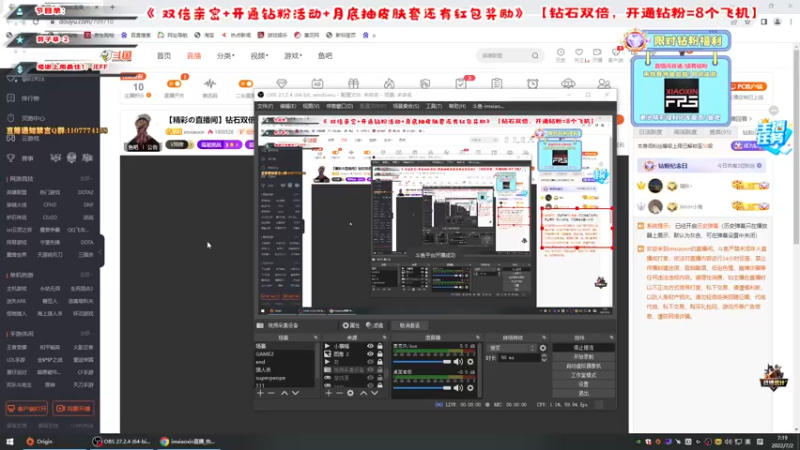This screenshot has height=450, width=800.
Task: Click the 滤镜 filters icon in OBS source toolbar
Action: [374, 326]
